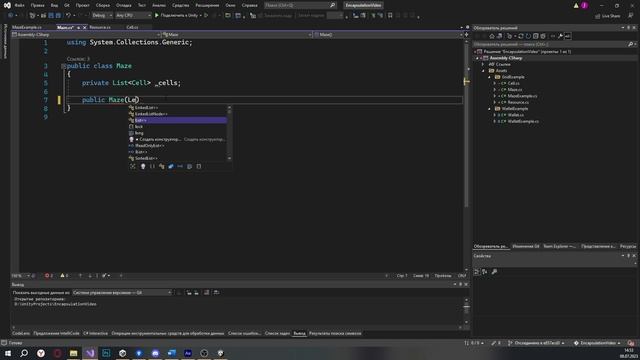Toggle the blue structure filter in IntelliSense
The image size is (640, 360).
click(x=171, y=167)
